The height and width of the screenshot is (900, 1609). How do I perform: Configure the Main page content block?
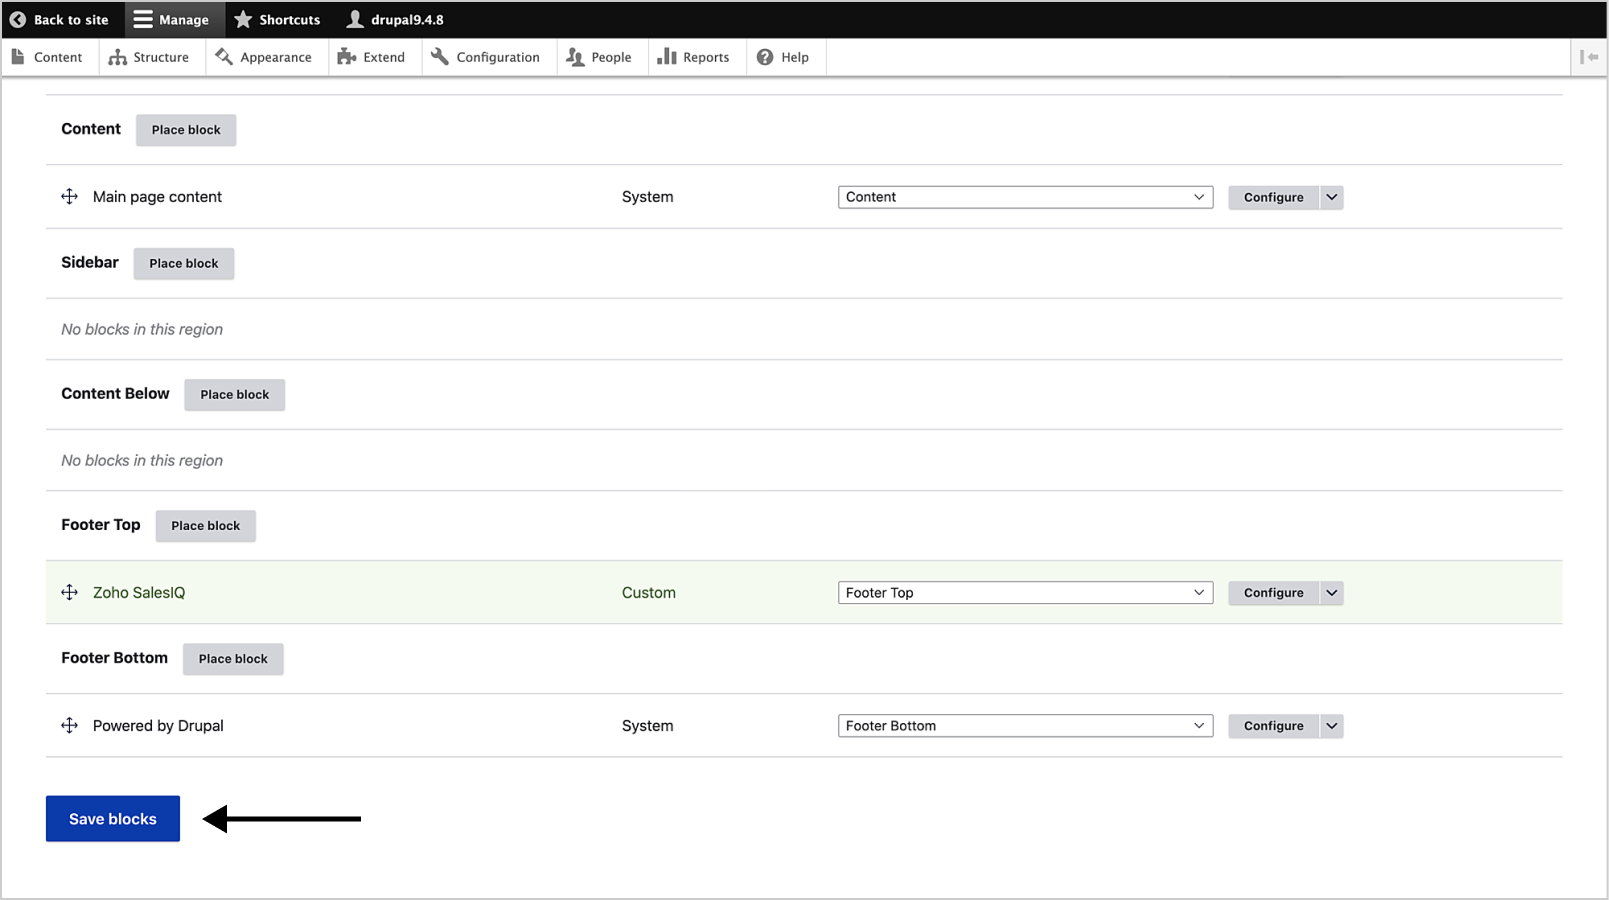coord(1274,198)
